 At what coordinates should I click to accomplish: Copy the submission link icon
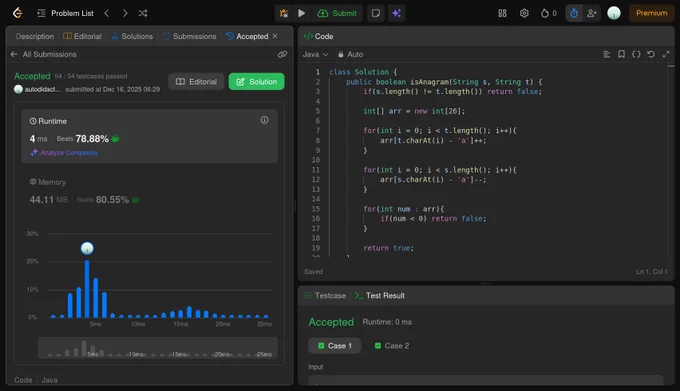[282, 54]
